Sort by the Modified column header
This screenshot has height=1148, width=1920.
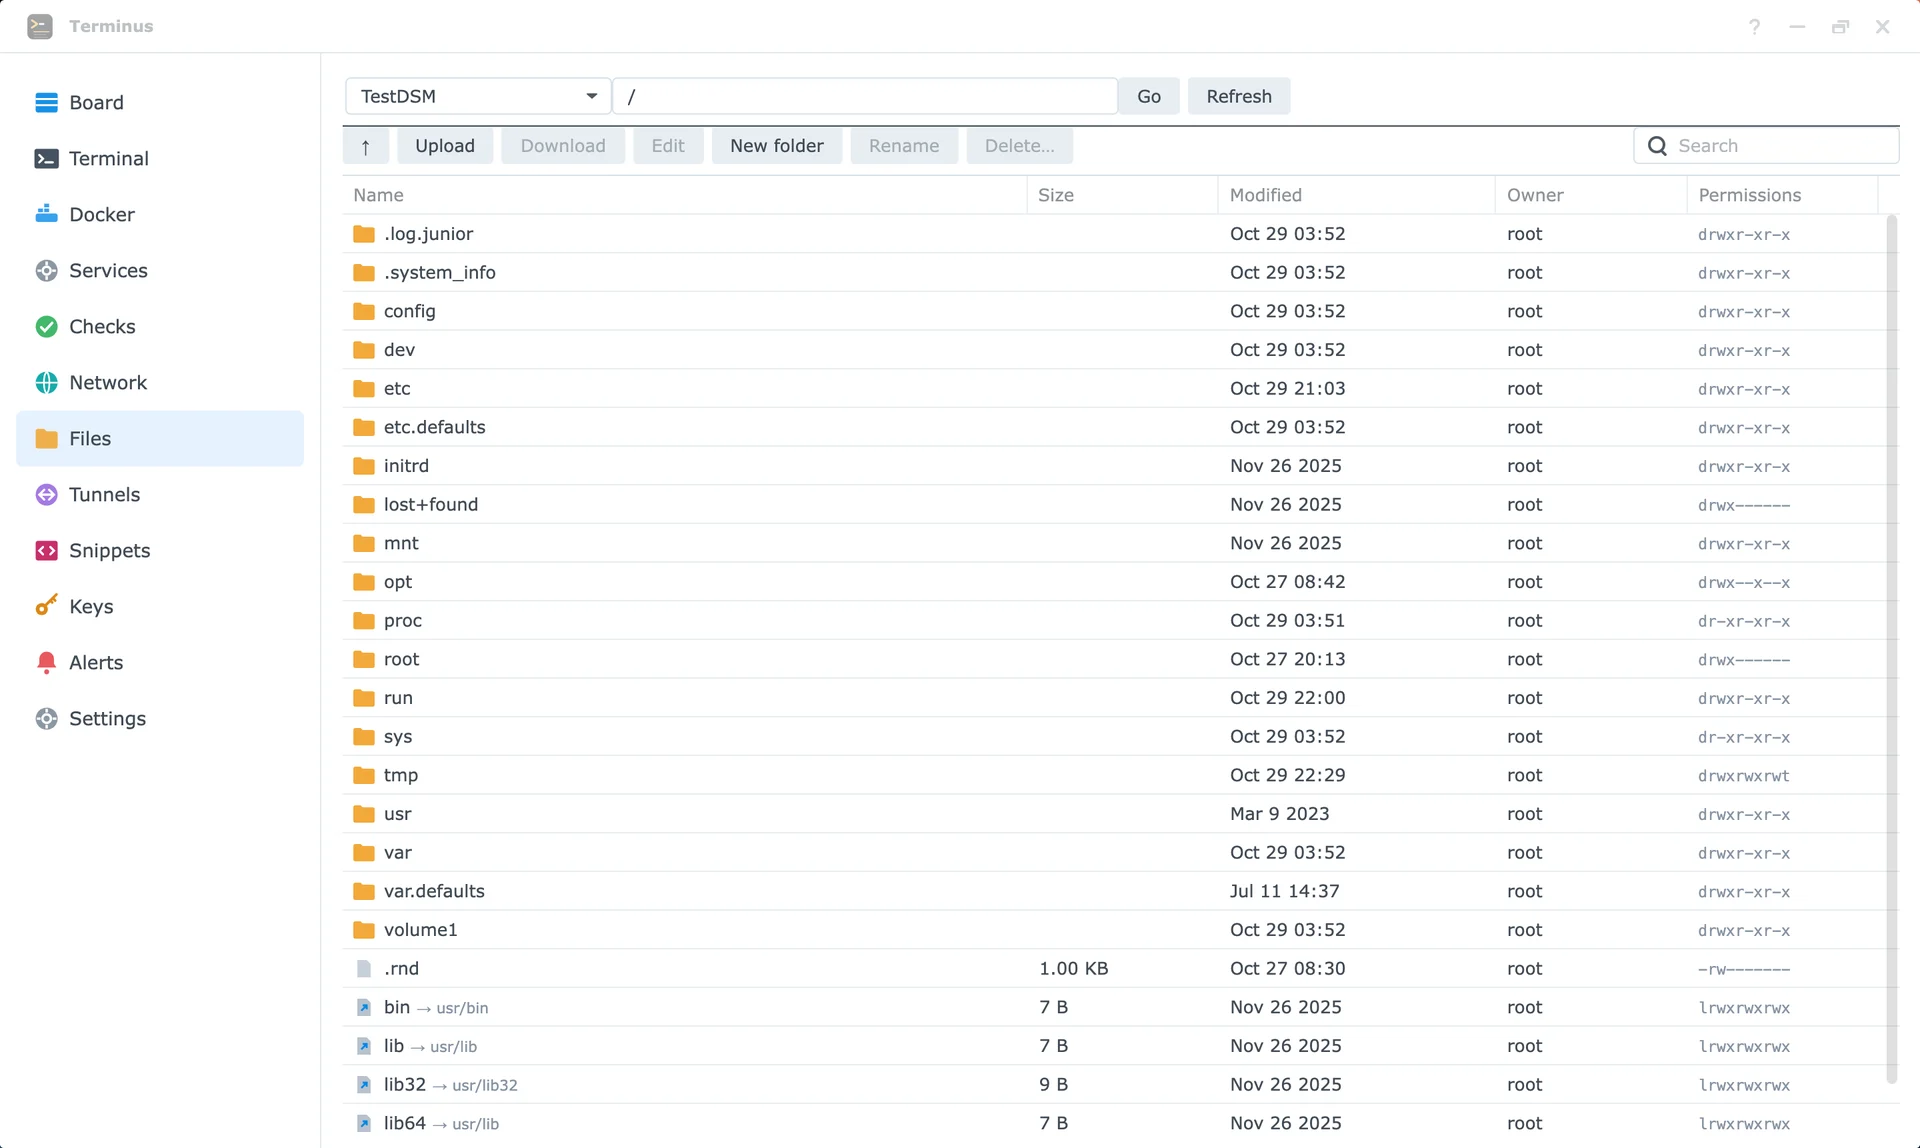pyautogui.click(x=1356, y=195)
